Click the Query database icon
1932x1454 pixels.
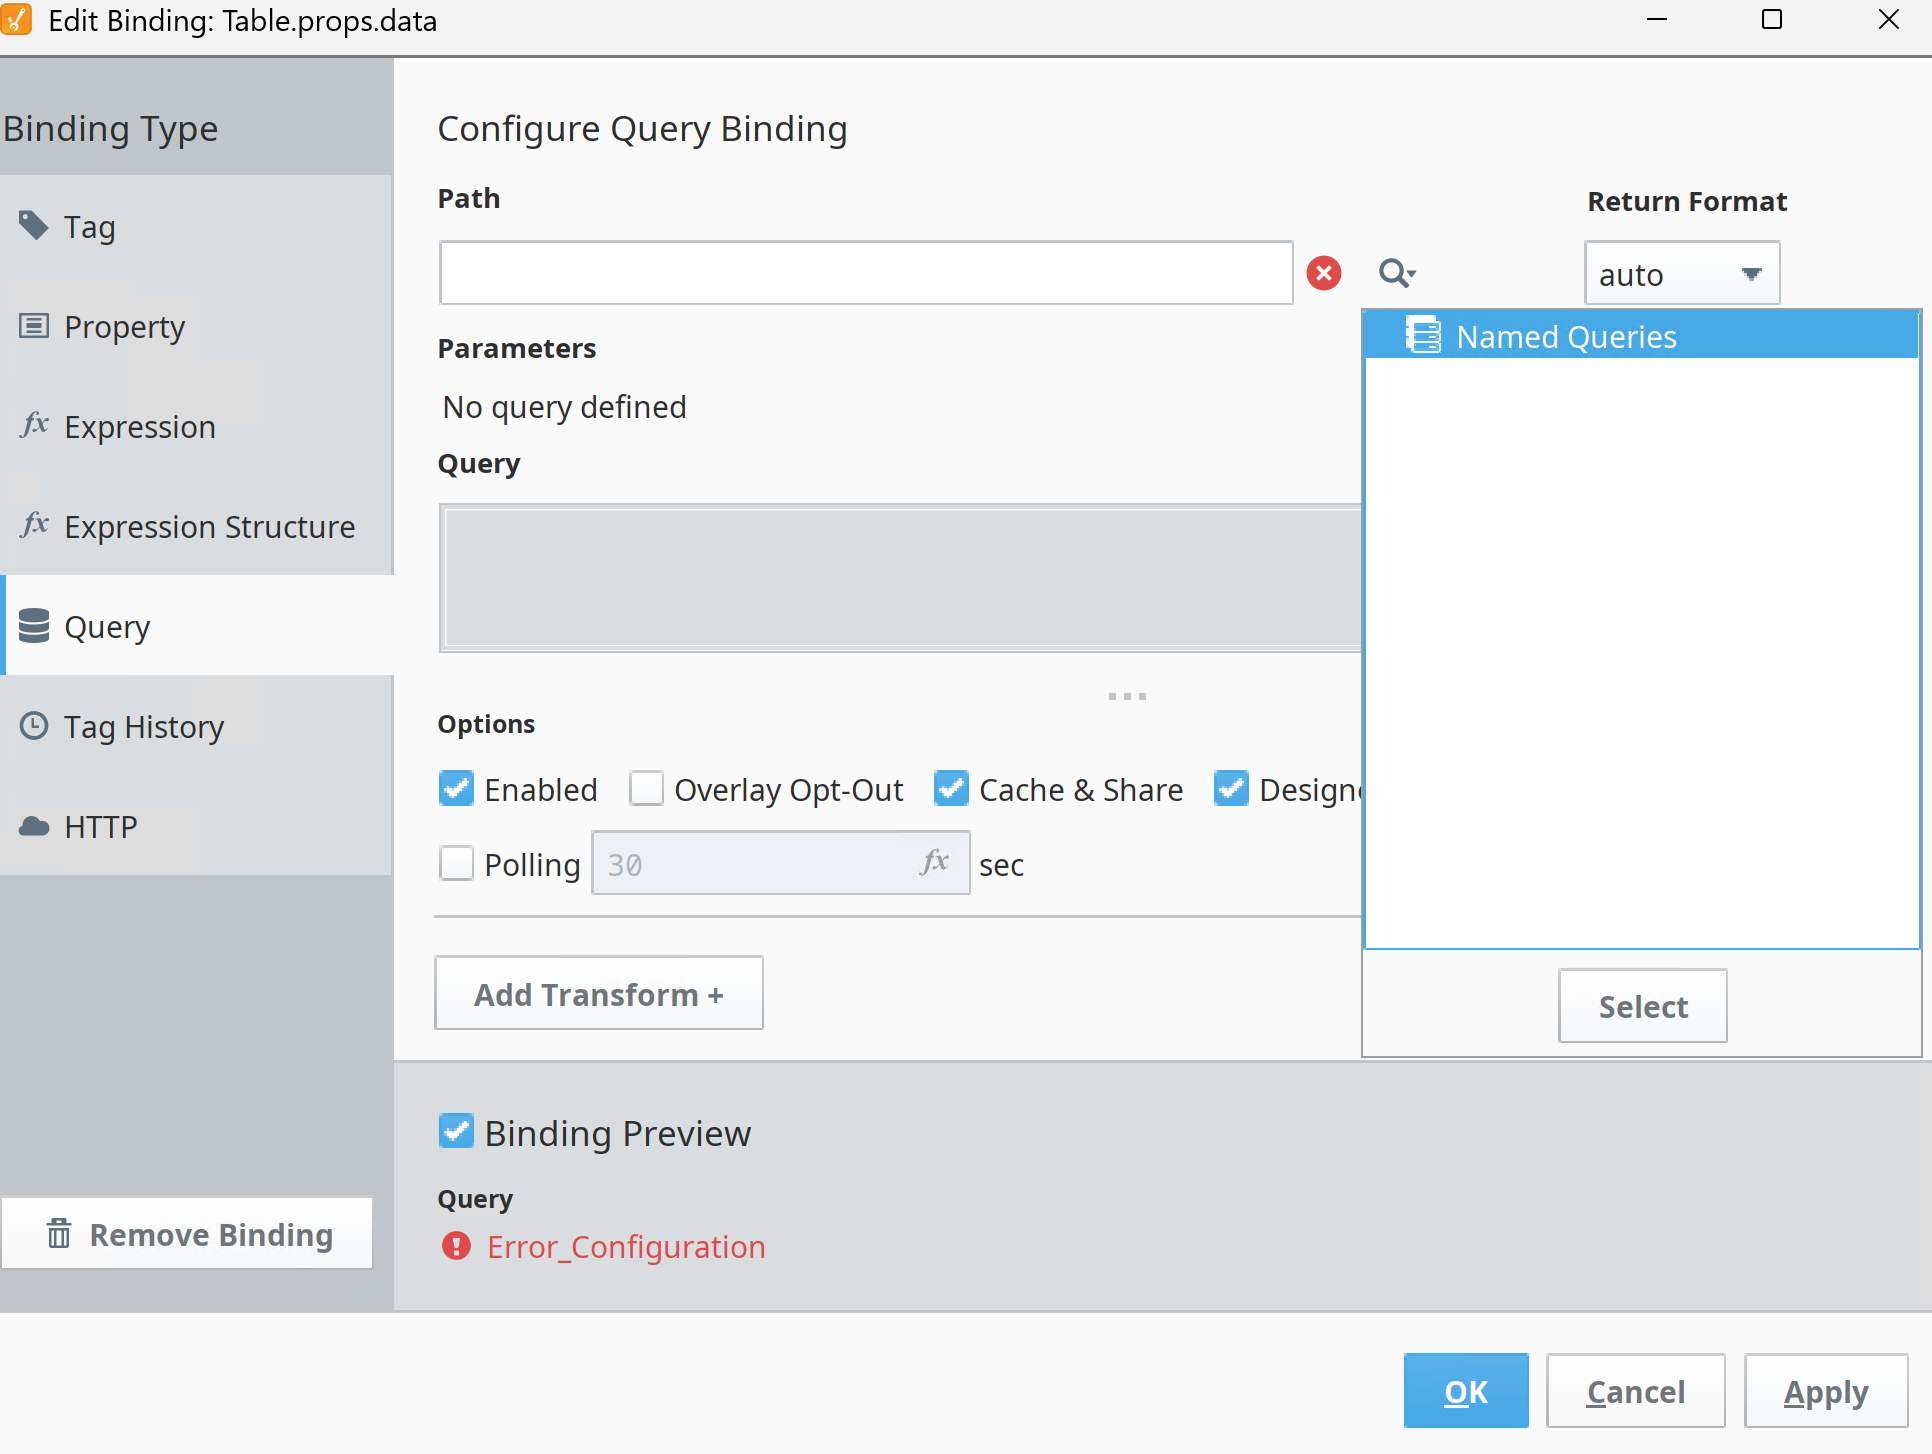pyautogui.click(x=34, y=626)
